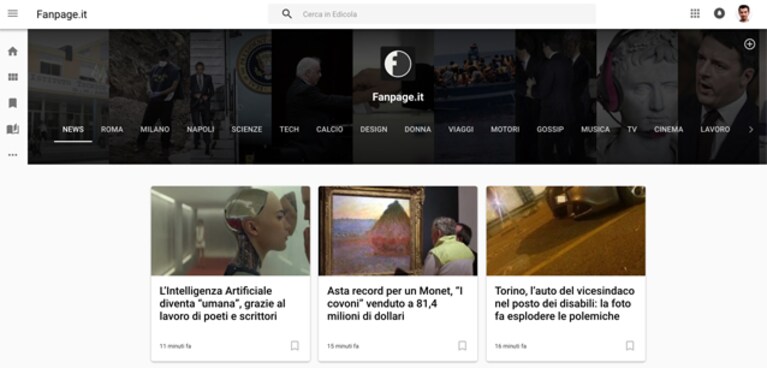
Task: Open saved bookmarks in the sidebar
Action: 13,103
